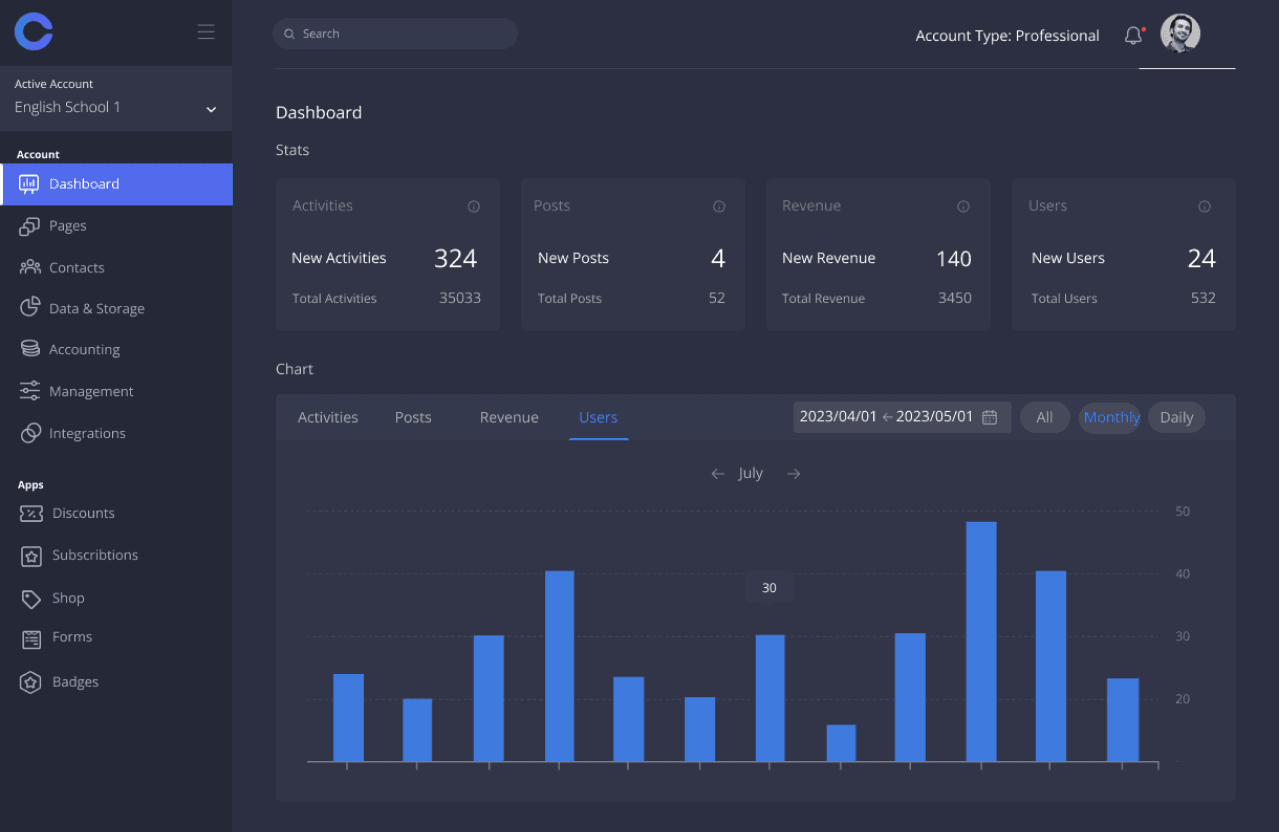Image resolution: width=1280 pixels, height=832 pixels.
Task: Open the user profile avatar menu
Action: point(1180,34)
